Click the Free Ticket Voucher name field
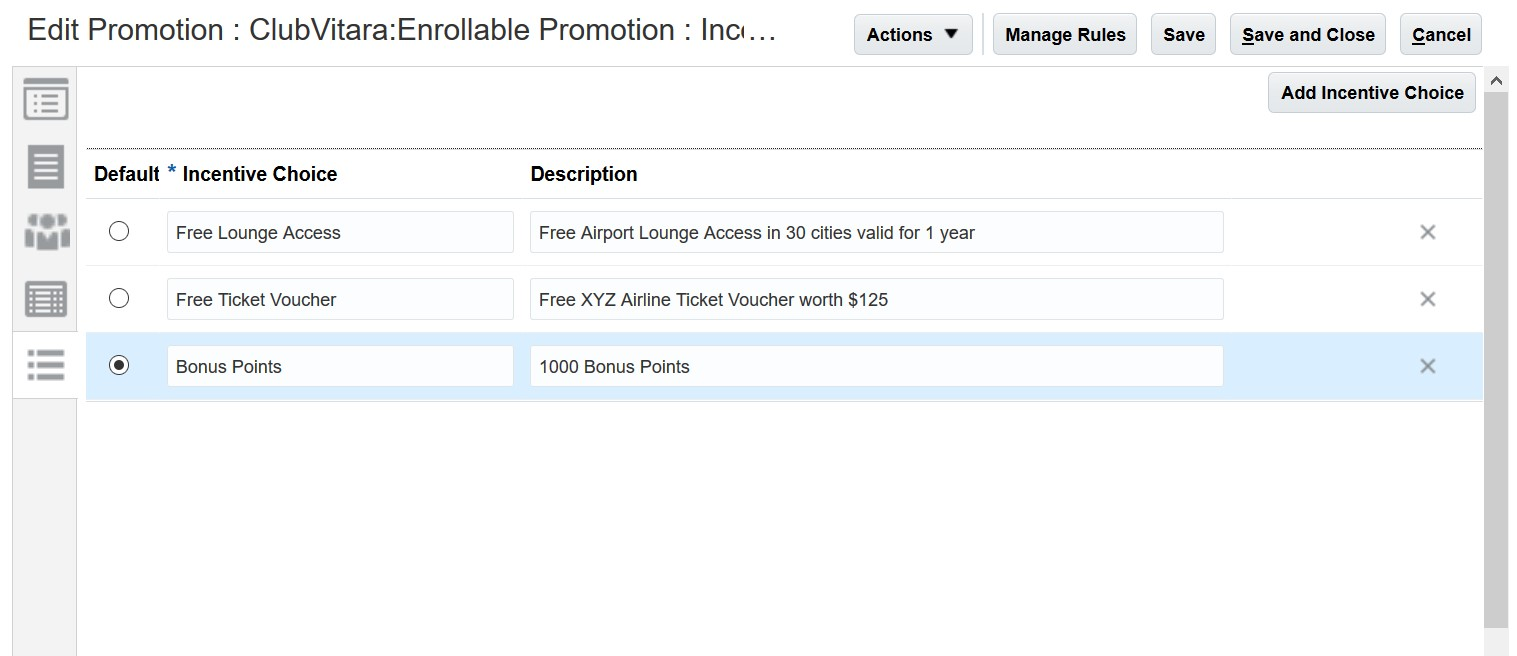Viewport: 1517px width, 656px height. pyautogui.click(x=340, y=300)
